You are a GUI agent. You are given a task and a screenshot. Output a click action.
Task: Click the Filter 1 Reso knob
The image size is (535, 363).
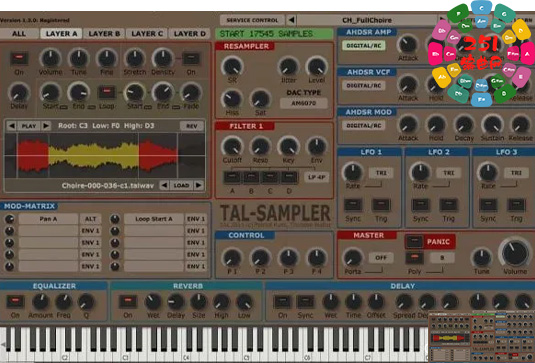tap(260, 147)
